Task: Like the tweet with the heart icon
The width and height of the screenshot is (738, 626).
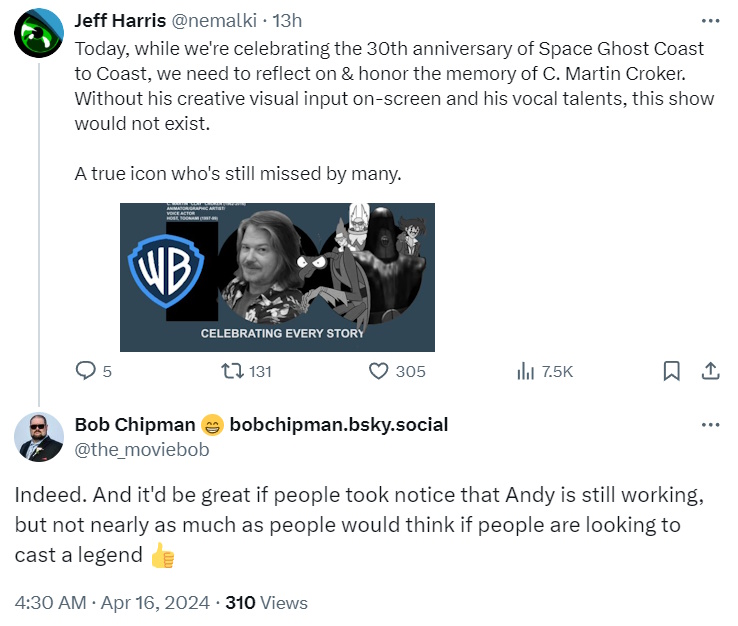Action: 379,371
